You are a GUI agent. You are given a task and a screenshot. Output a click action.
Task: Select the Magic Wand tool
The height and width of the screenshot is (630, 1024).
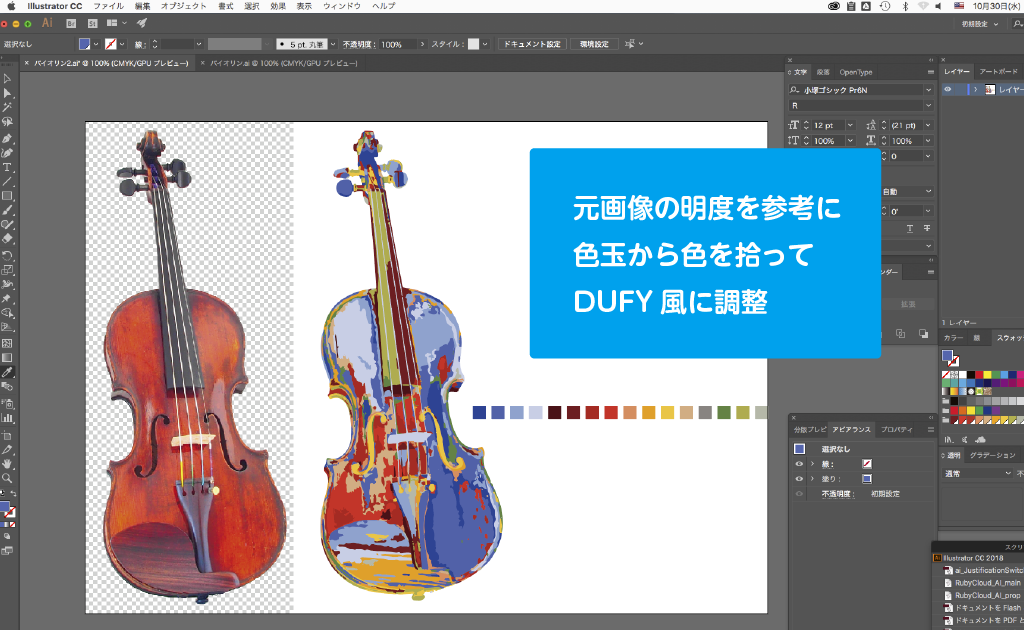[x=7, y=107]
